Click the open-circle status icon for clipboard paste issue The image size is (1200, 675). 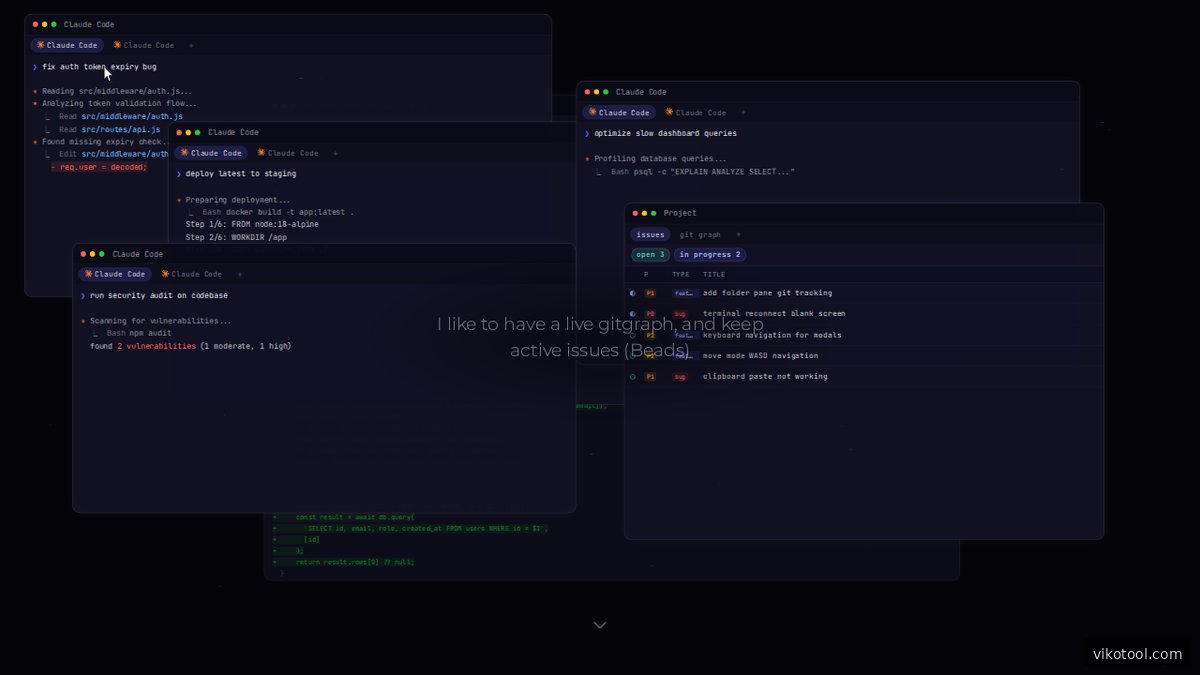coord(632,376)
